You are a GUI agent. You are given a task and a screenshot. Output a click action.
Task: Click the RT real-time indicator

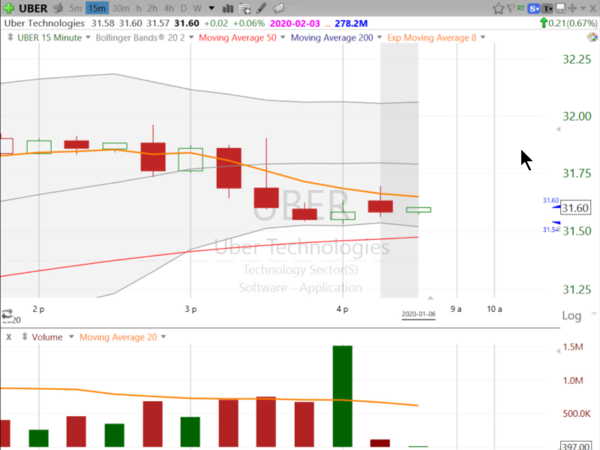click(x=521, y=8)
